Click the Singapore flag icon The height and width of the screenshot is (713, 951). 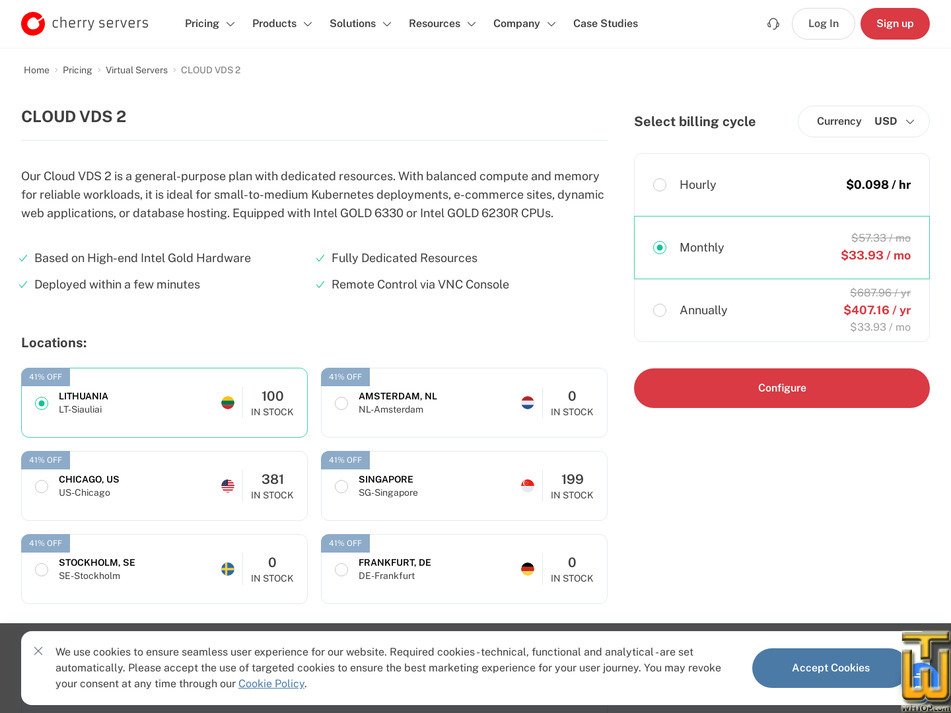(x=528, y=486)
